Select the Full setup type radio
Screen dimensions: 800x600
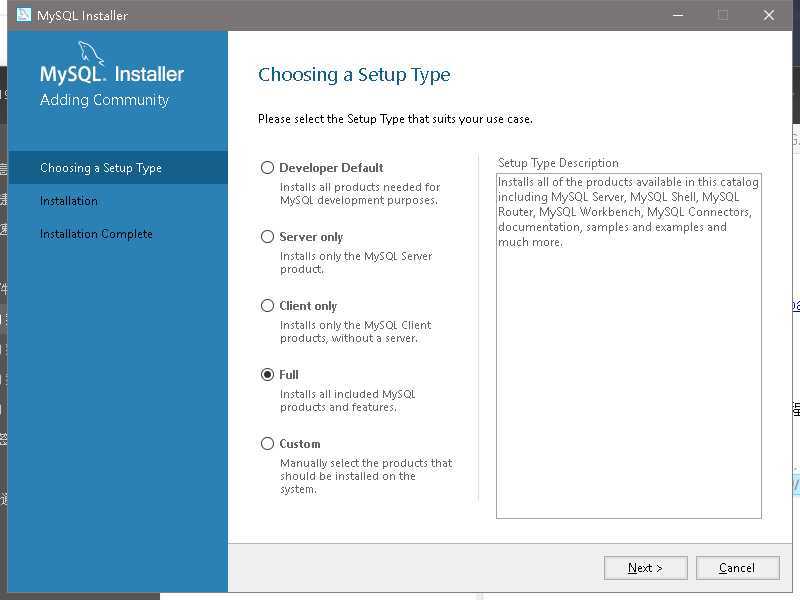click(x=267, y=374)
